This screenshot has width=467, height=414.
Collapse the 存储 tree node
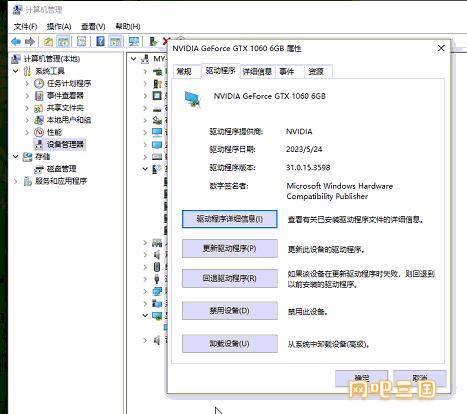(x=16, y=156)
